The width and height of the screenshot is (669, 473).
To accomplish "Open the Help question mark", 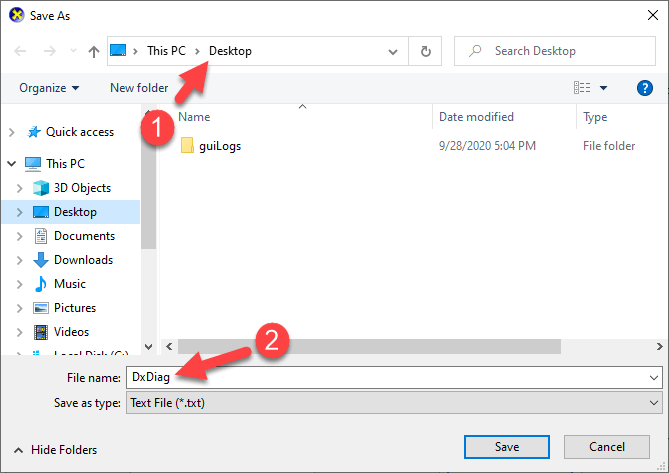I will (x=645, y=88).
